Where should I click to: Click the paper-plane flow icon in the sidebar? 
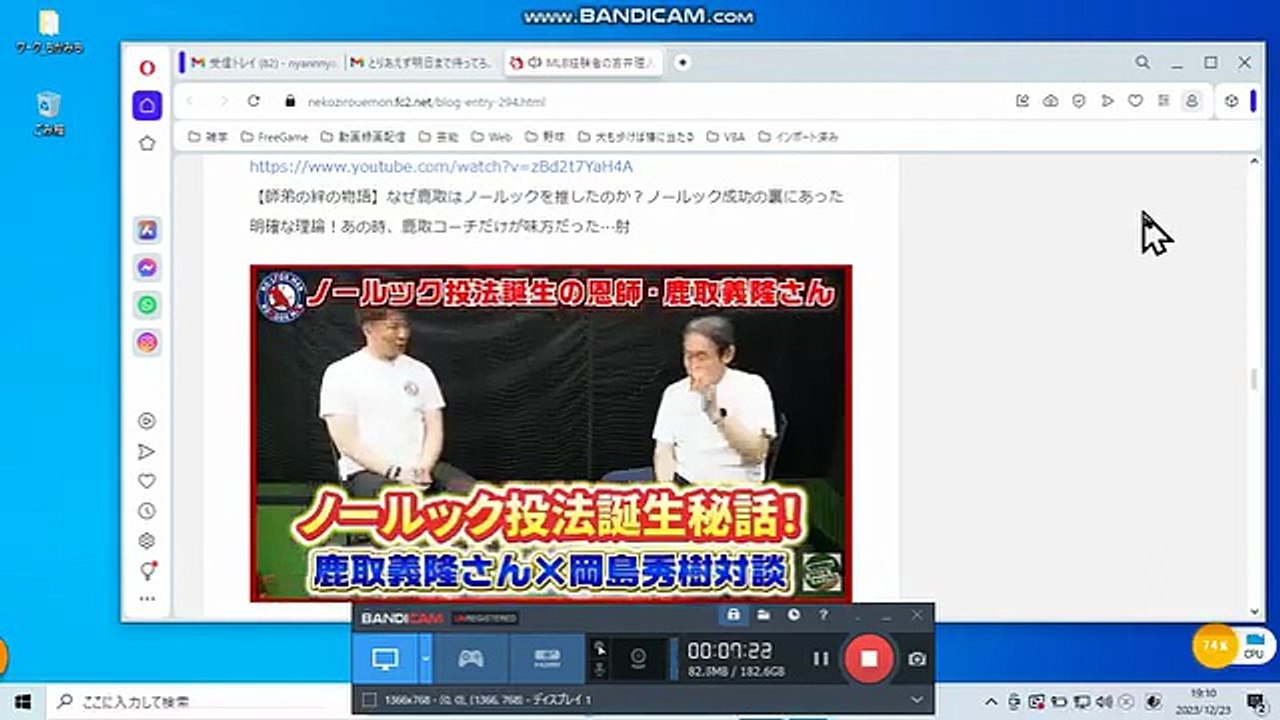pos(147,452)
